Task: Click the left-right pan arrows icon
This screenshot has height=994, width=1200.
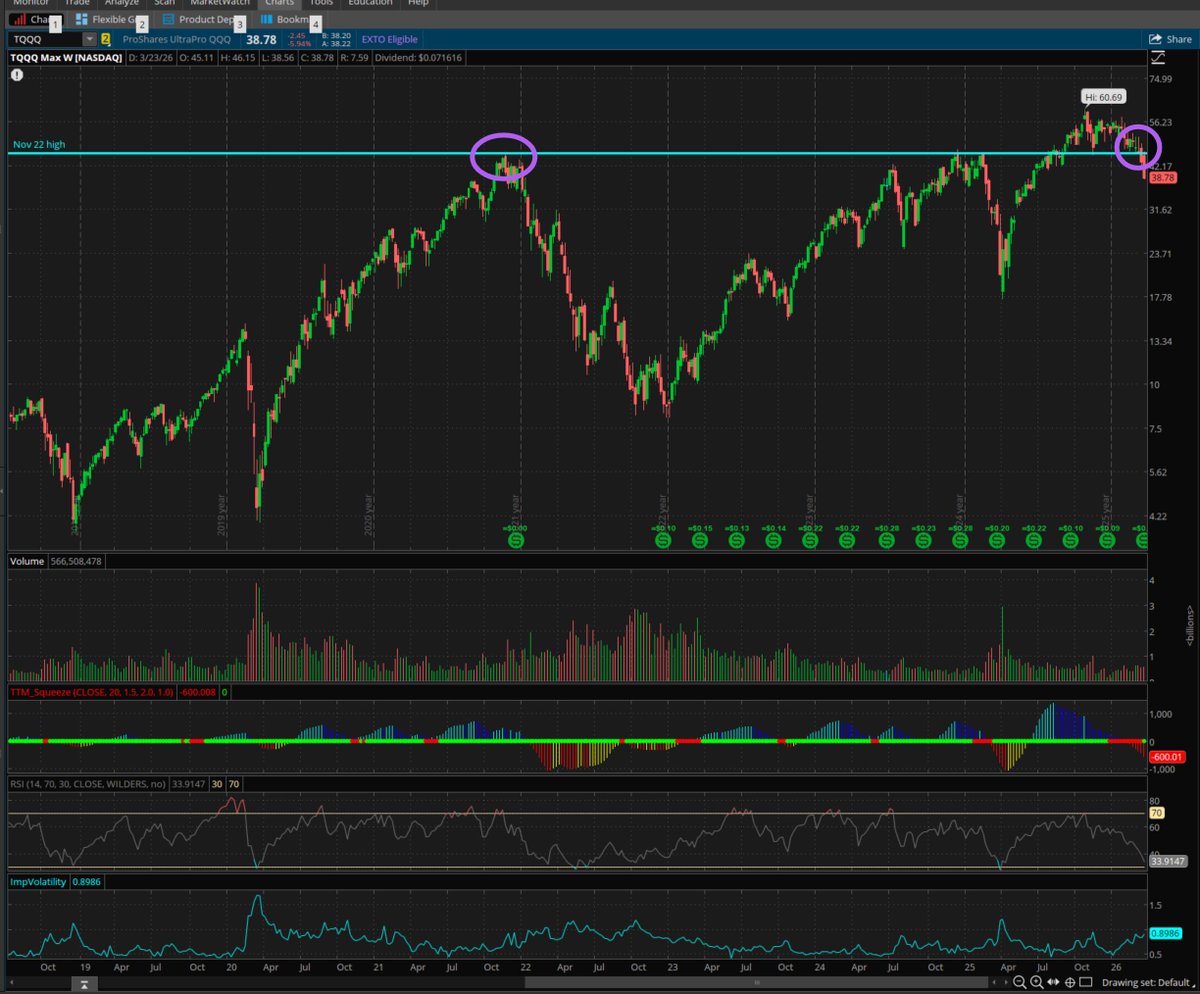Action: click(1053, 983)
